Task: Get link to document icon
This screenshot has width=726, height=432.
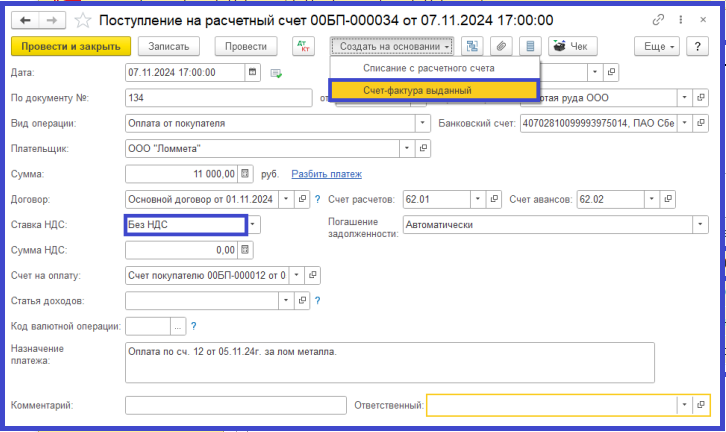Action: [657, 20]
